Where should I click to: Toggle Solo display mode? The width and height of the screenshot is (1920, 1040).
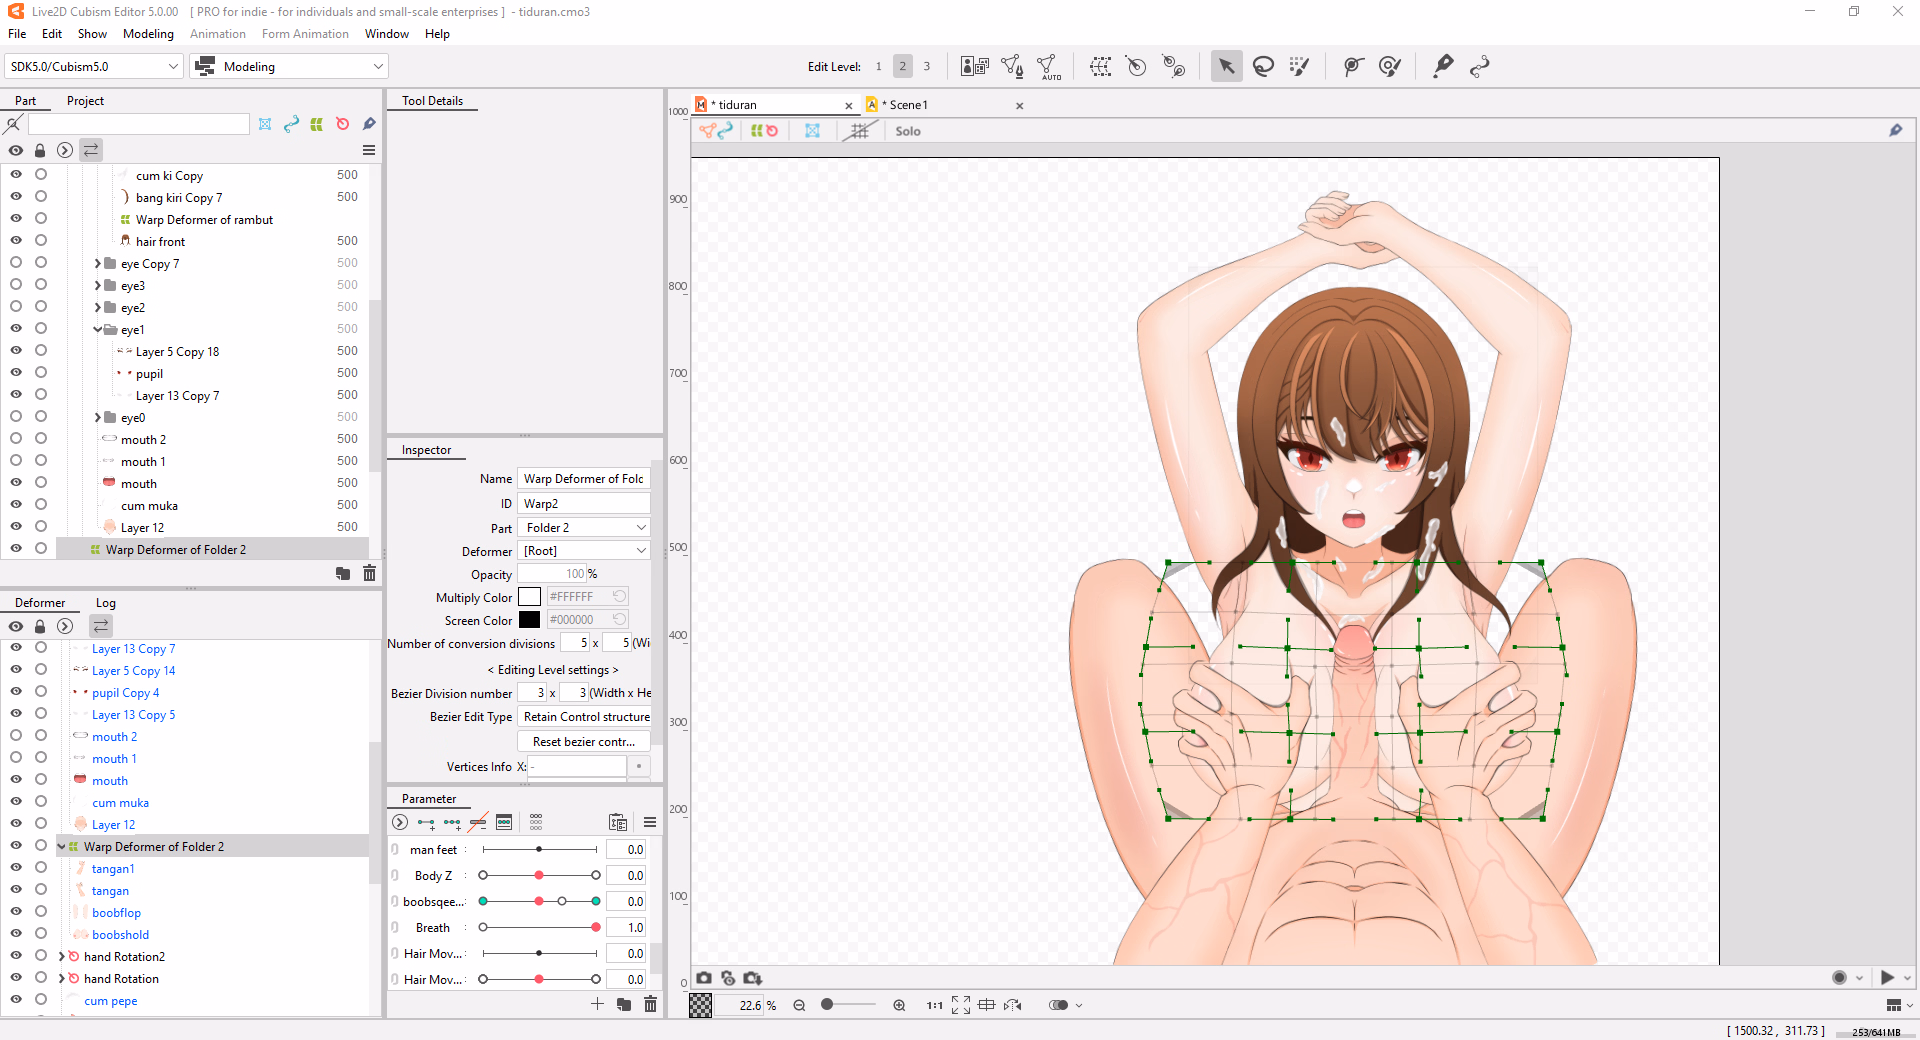tap(908, 131)
